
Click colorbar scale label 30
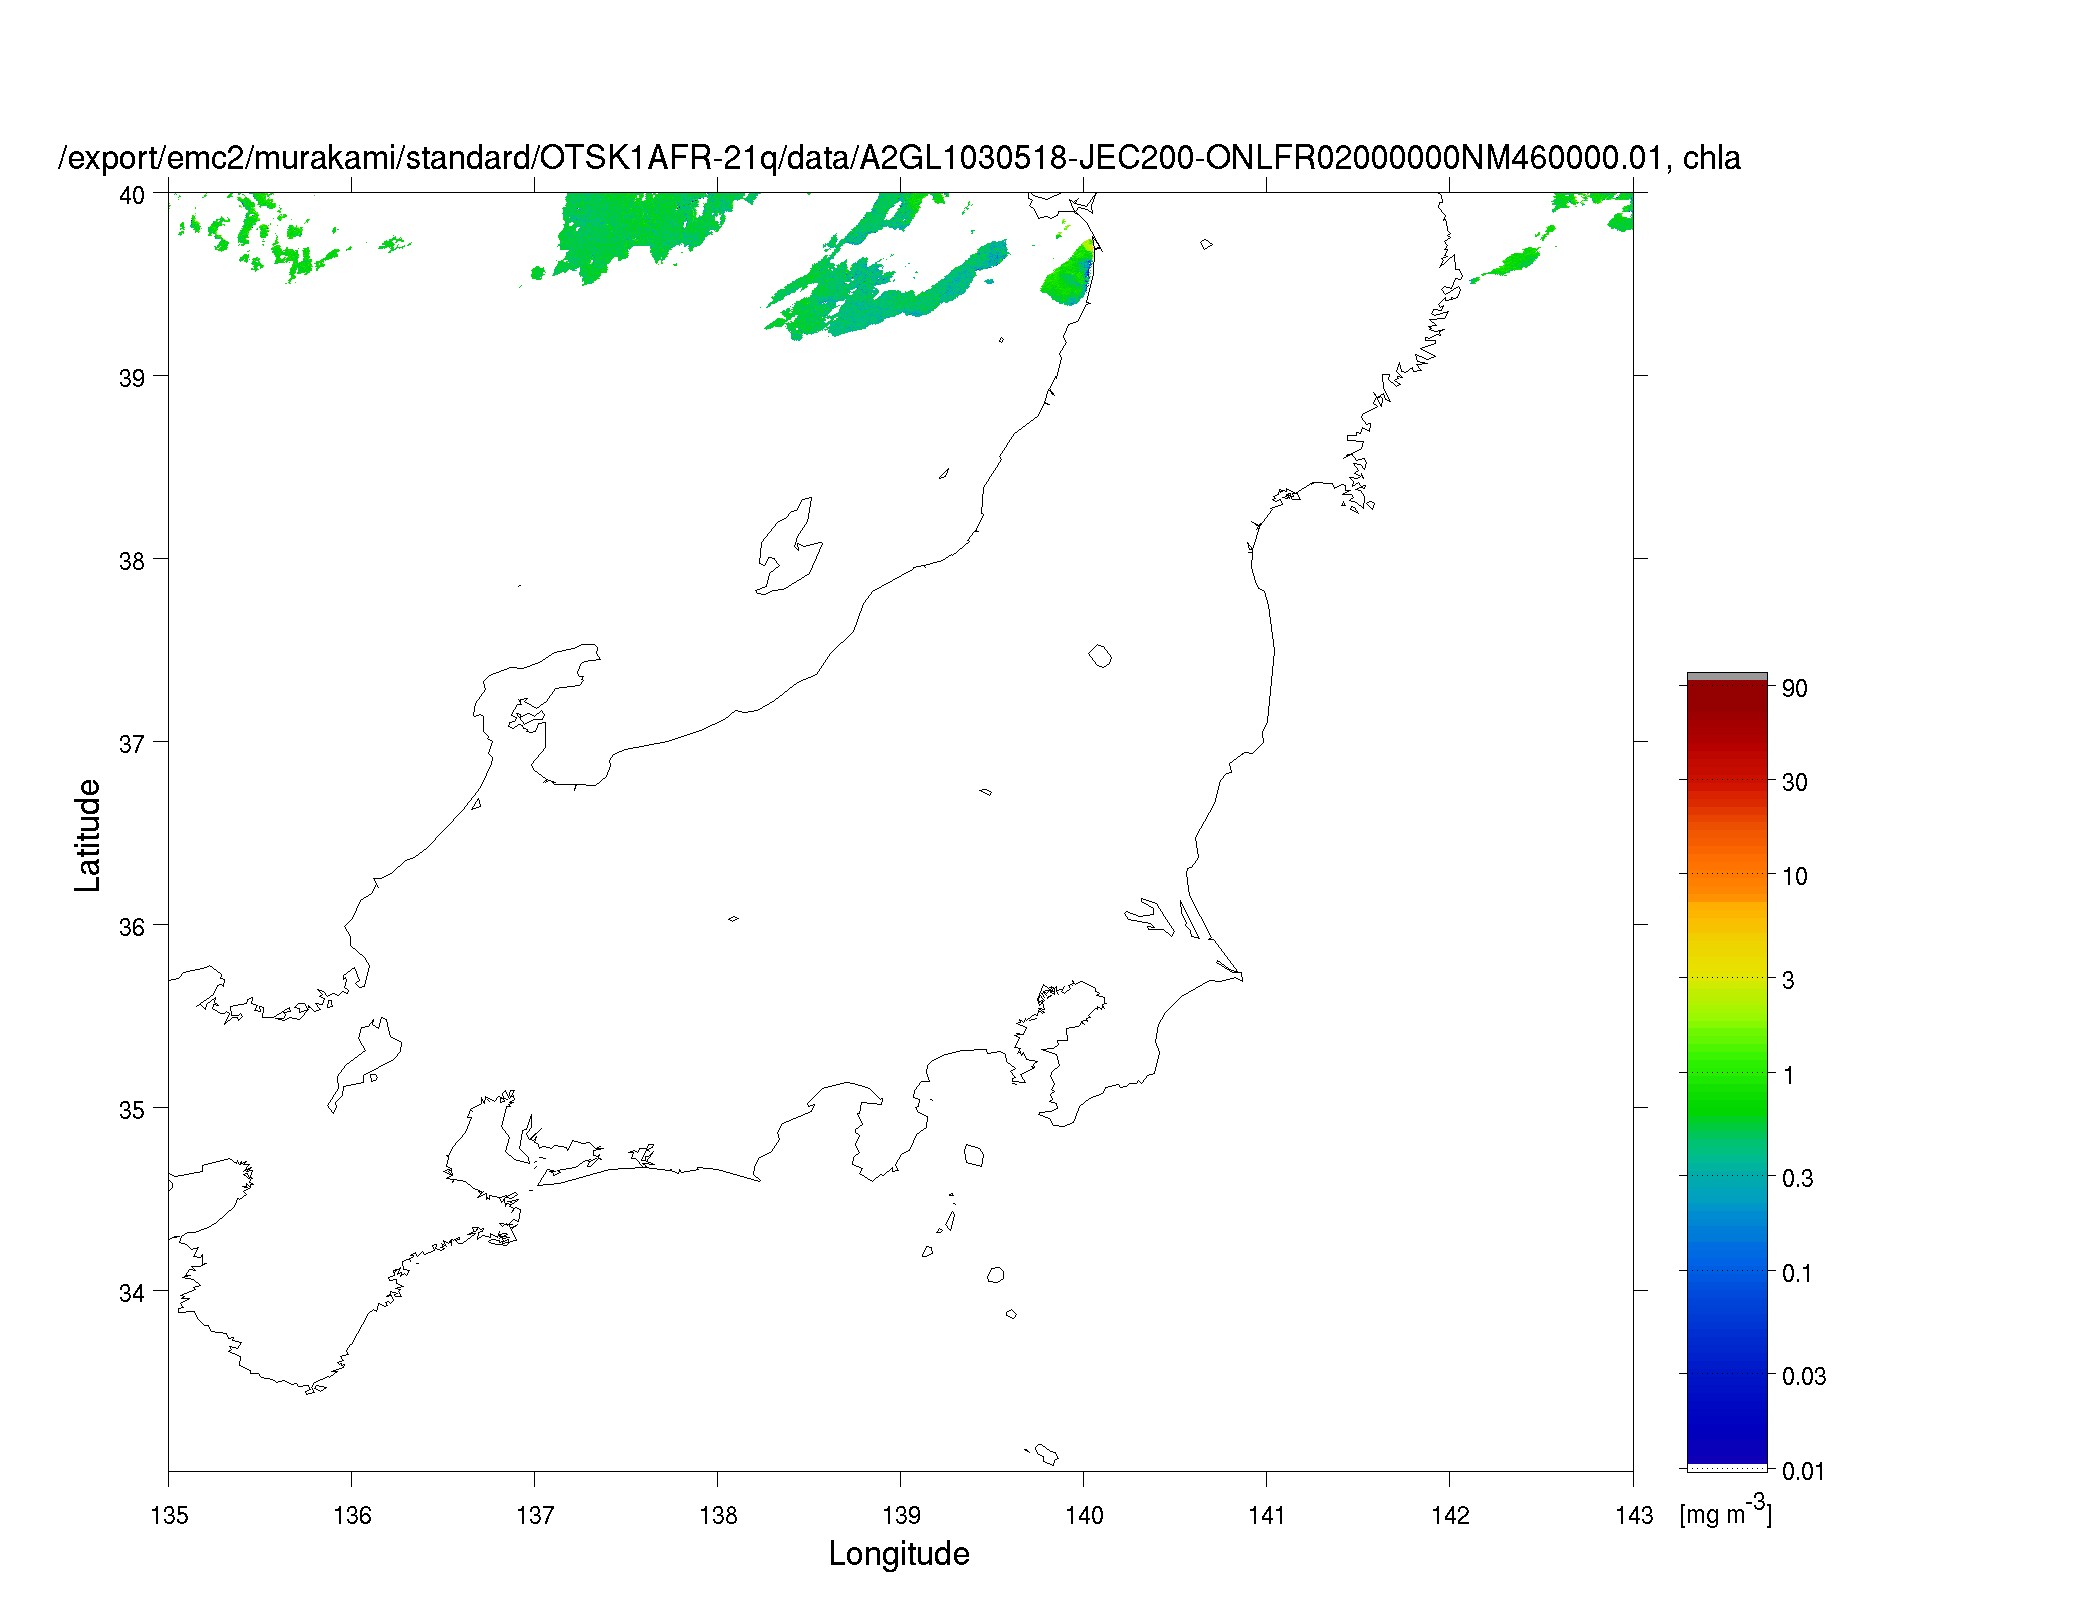coord(1795,782)
